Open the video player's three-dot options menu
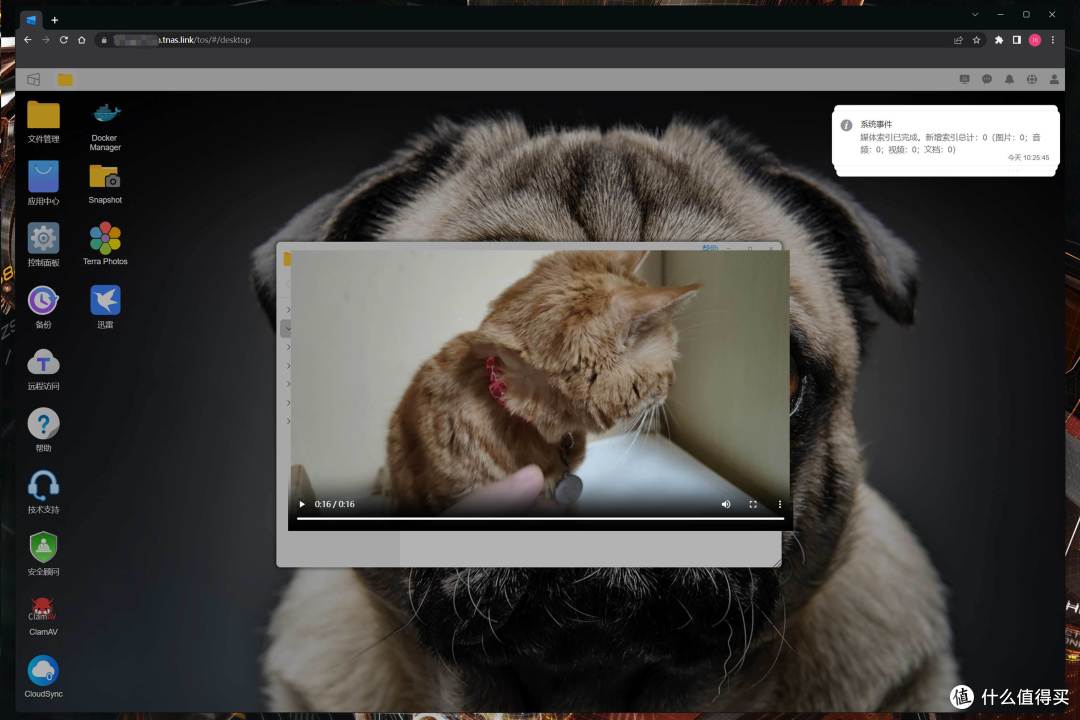The height and width of the screenshot is (720, 1080). tap(779, 504)
